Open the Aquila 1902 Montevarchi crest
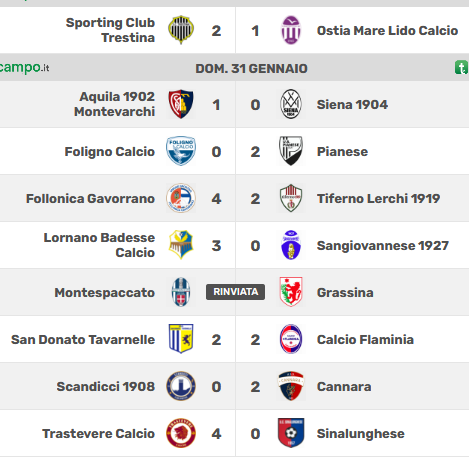 click(181, 104)
